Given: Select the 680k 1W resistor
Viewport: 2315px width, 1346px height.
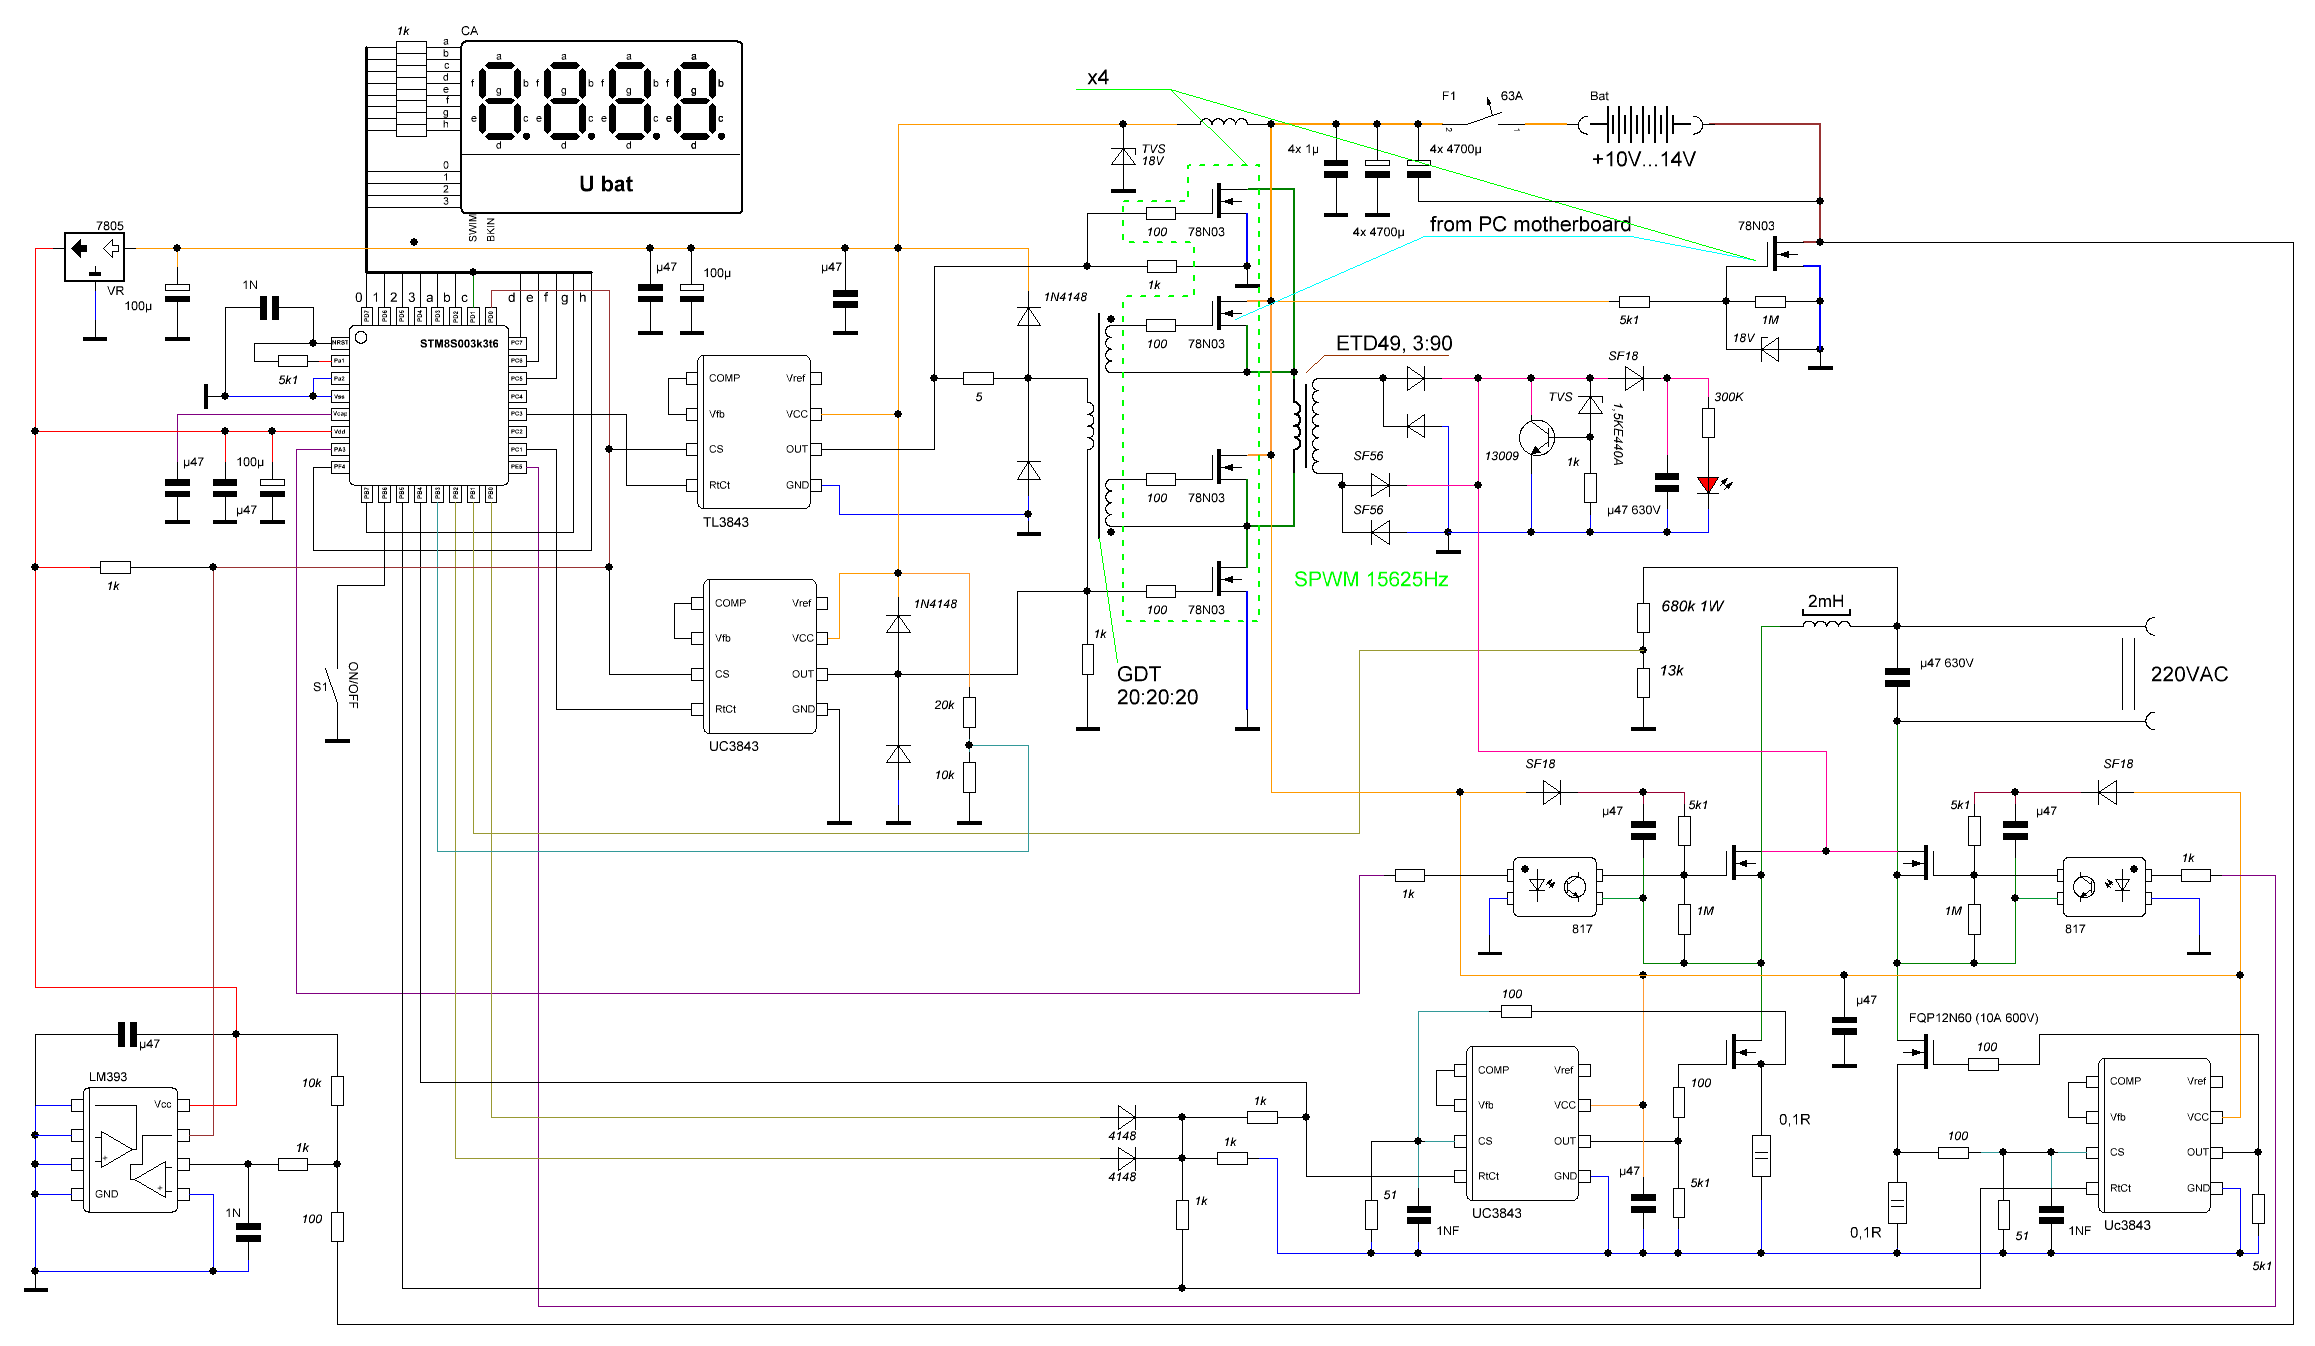Looking at the screenshot, I should tap(1643, 617).
